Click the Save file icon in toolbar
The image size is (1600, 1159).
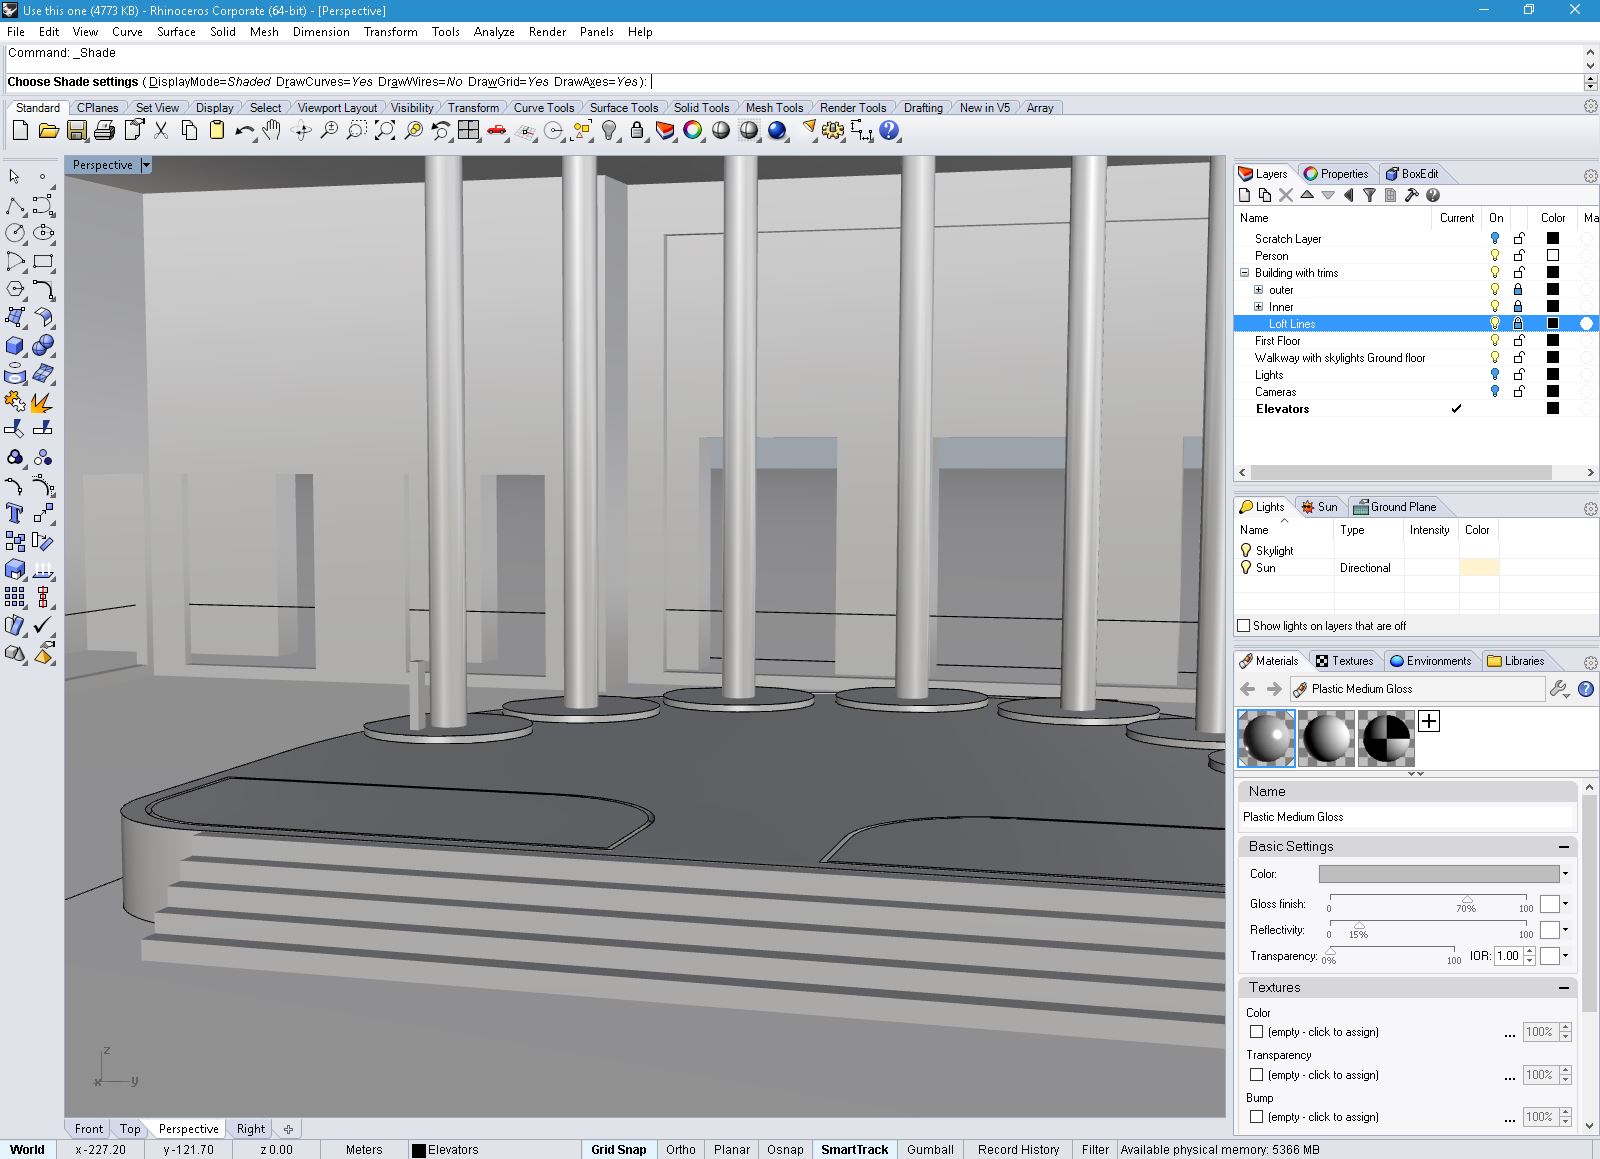[76, 131]
